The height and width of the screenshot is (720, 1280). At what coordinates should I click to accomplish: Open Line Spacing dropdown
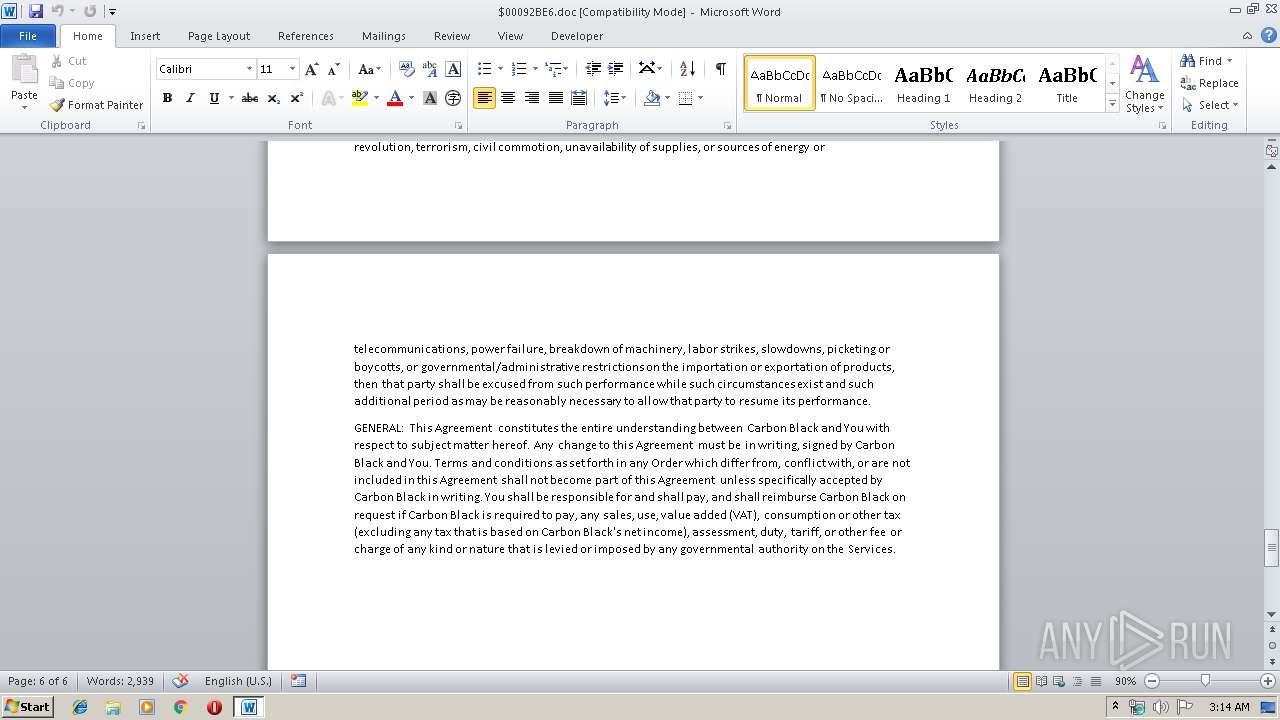(x=615, y=98)
